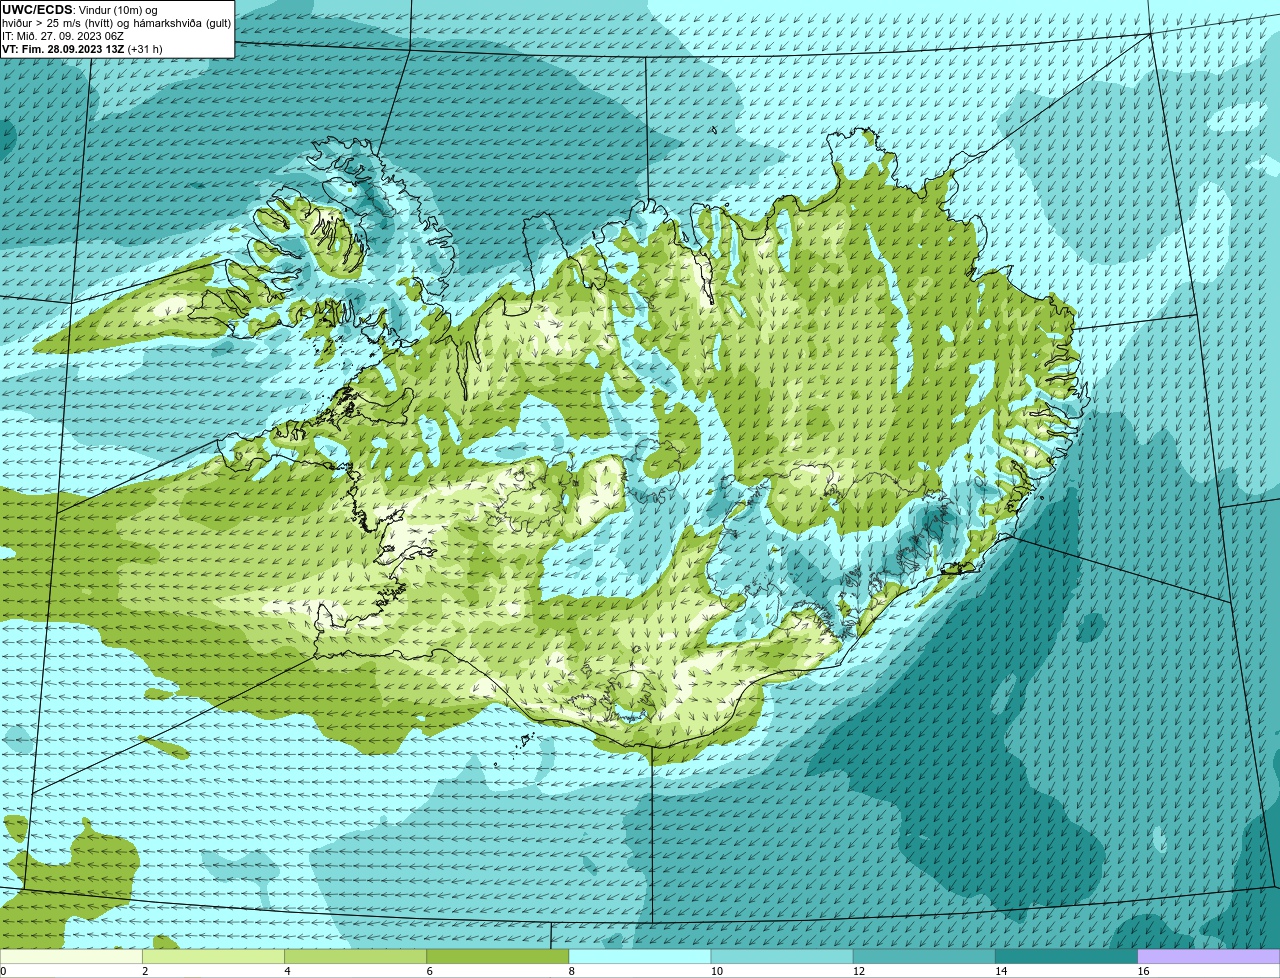This screenshot has height=978, width=1280.
Task: Click the lavender above-16 m/s legend swatch
Action: click(1208, 956)
